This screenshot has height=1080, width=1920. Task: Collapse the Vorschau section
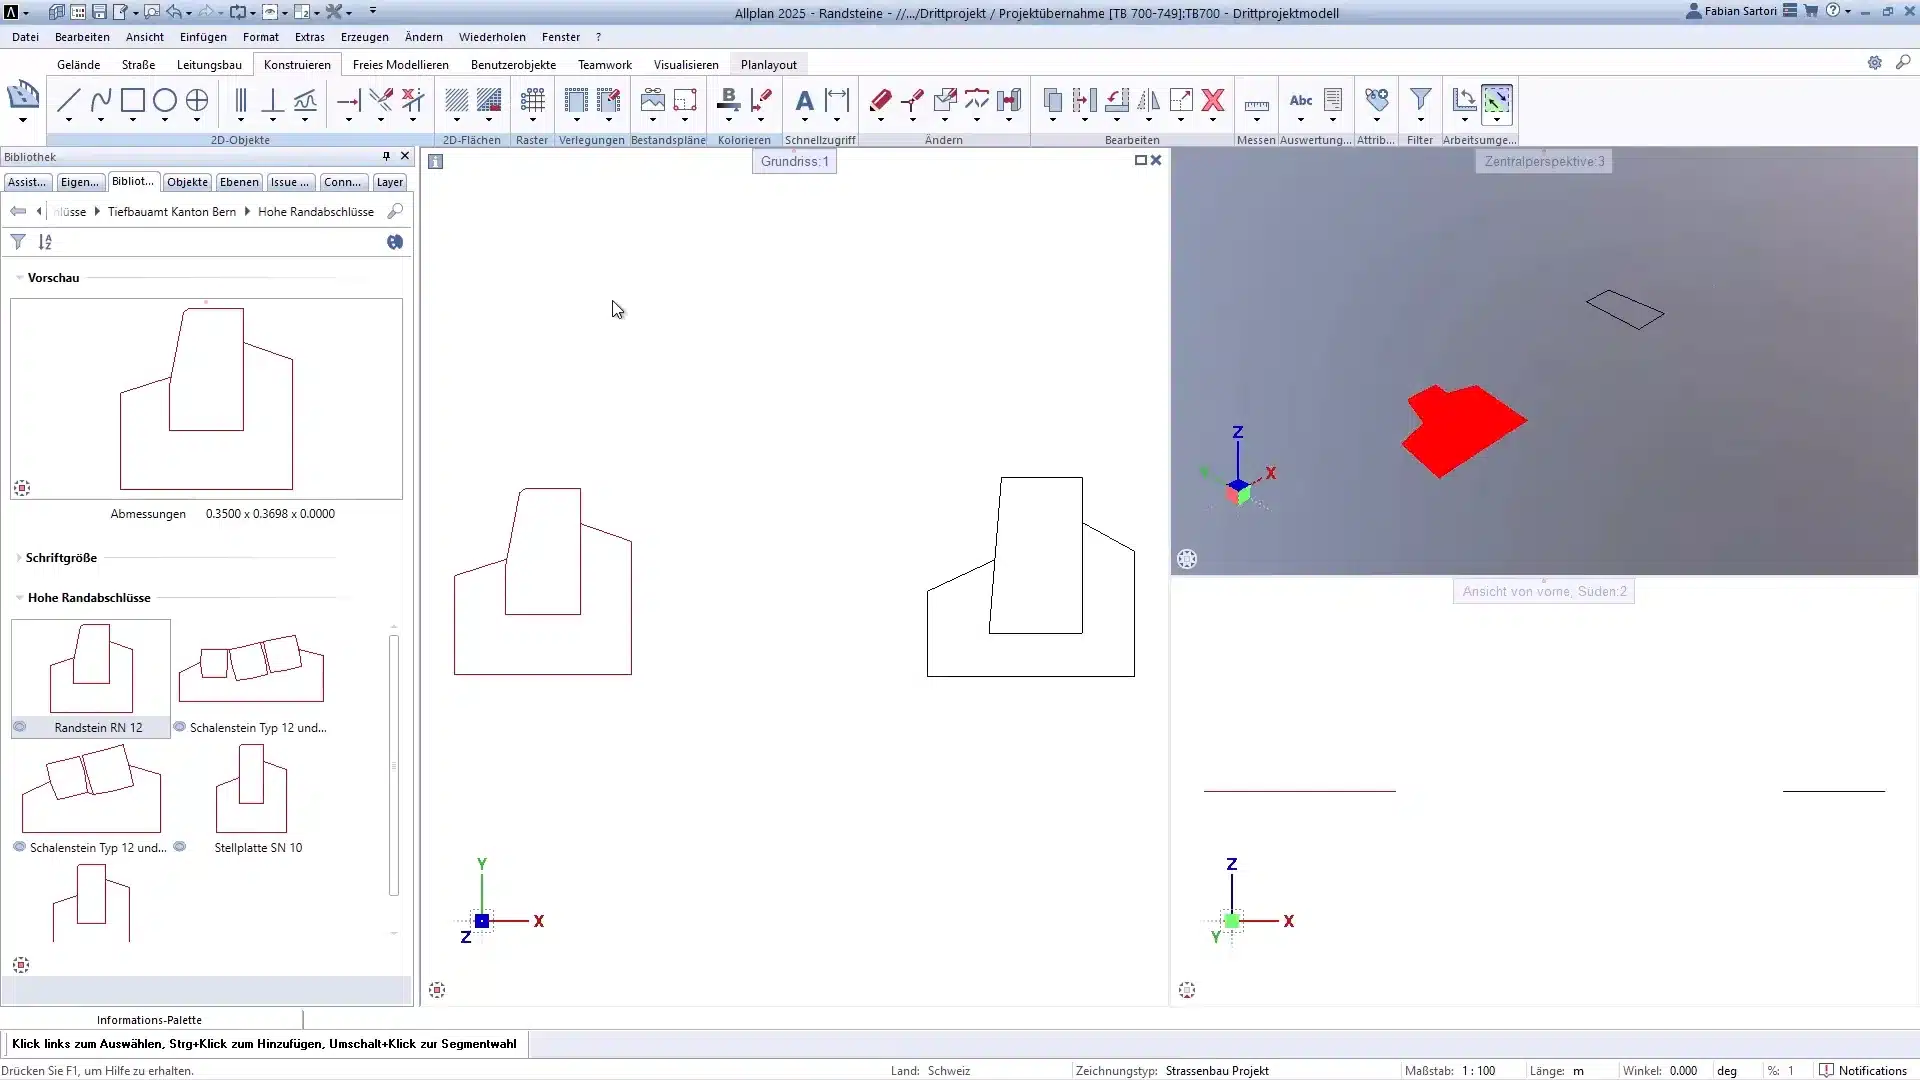[x=18, y=278]
